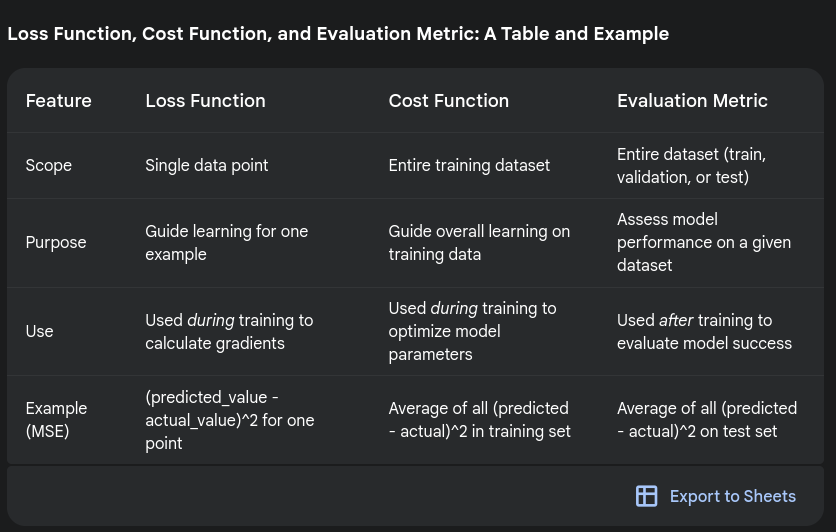This screenshot has height=532, width=836.
Task: Click the Export to Sheets table icon
Action: pyautogui.click(x=647, y=496)
